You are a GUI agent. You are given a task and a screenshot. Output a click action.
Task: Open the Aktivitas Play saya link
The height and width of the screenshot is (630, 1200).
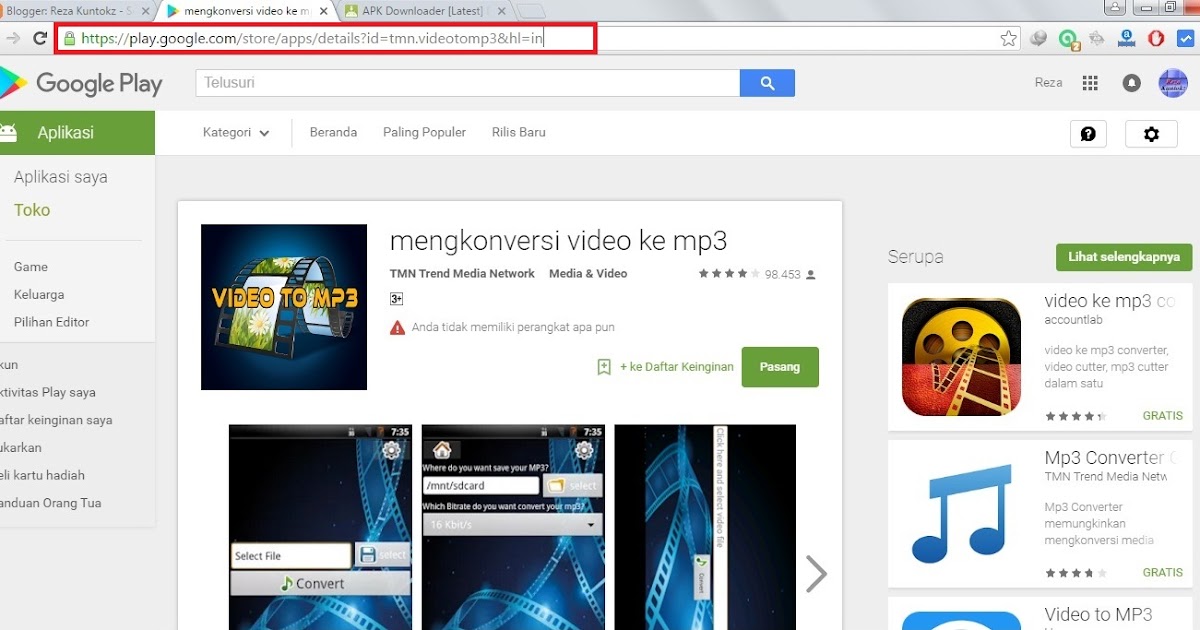(48, 392)
